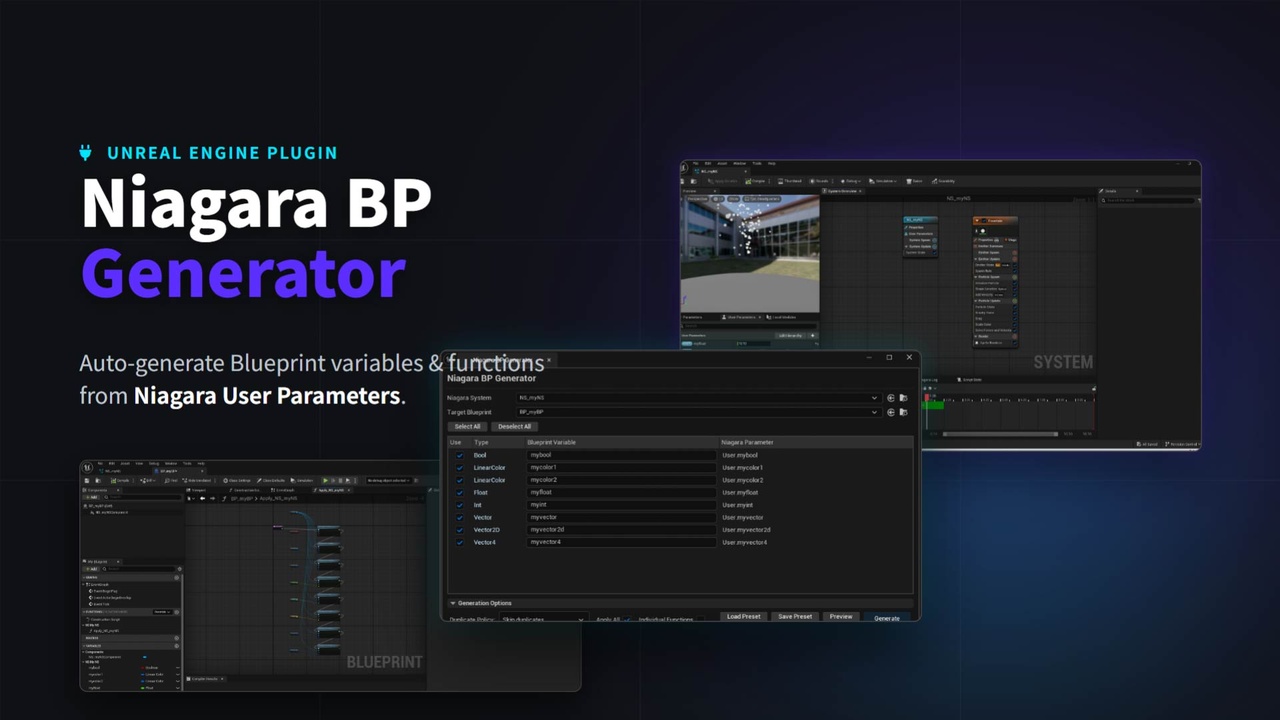Click Scalability icon in Niagara System toolbar
1280x720 pixels.
pyautogui.click(x=943, y=181)
